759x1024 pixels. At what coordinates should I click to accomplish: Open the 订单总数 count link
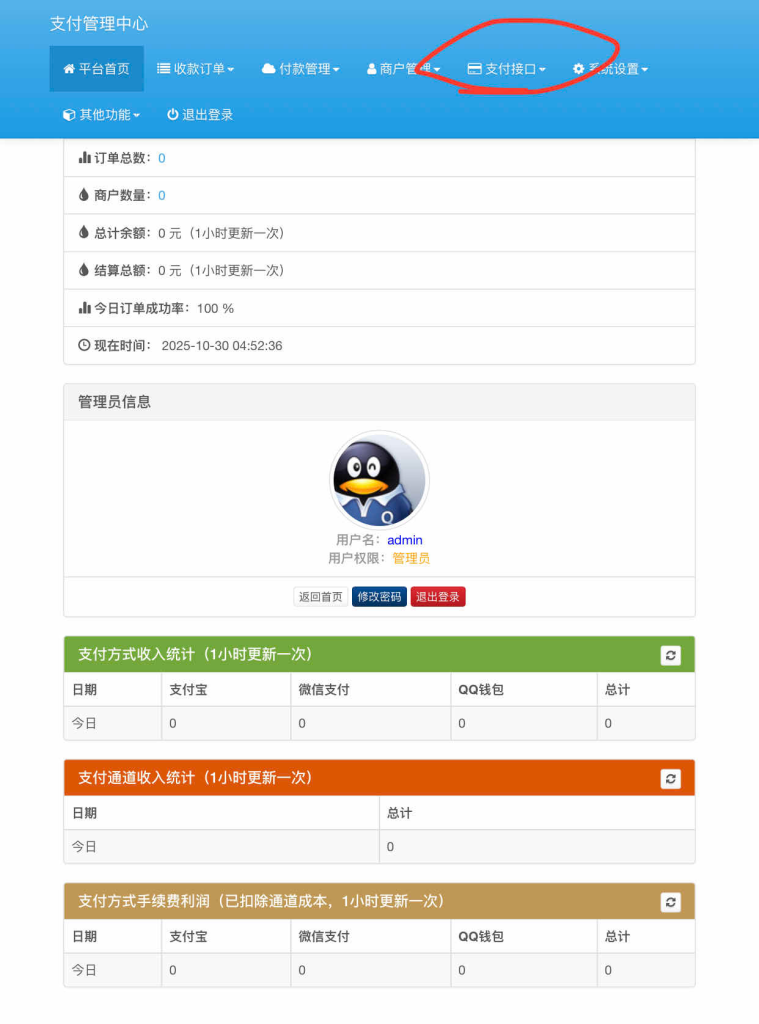(x=162, y=158)
